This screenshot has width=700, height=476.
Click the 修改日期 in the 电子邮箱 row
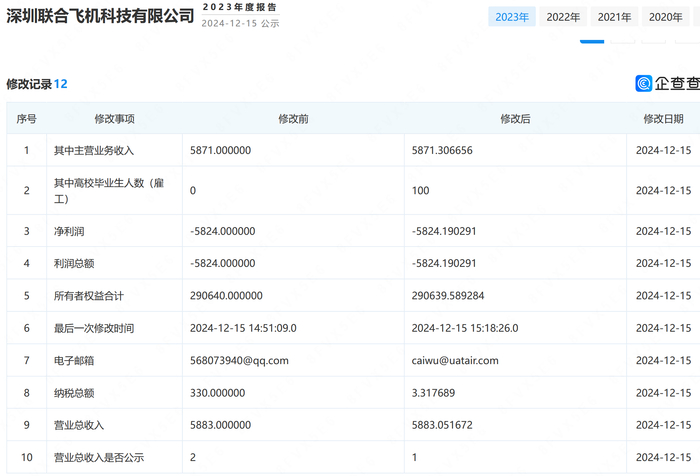click(x=663, y=360)
